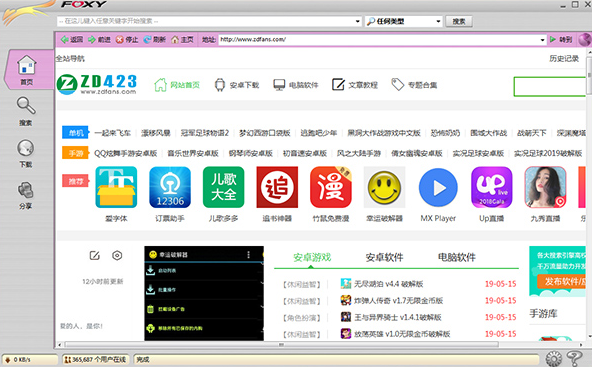
Task: Click the 幸运破解器 screenshot thumbnail
Action: click(204, 293)
